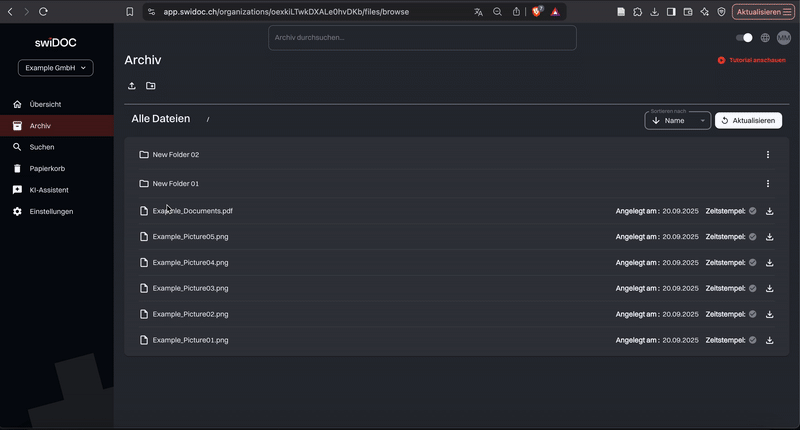Download Example_Documents.pdf using its download icon
Viewport: 800px width, 430px height.
click(770, 211)
